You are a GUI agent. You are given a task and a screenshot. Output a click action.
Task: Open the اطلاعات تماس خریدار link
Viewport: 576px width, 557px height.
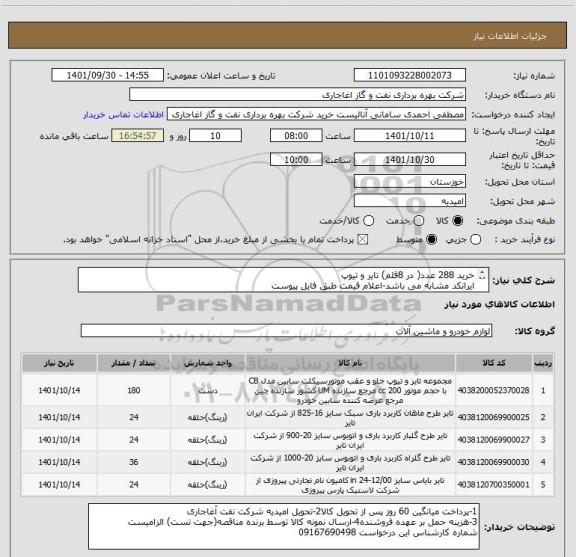[x=123, y=115]
